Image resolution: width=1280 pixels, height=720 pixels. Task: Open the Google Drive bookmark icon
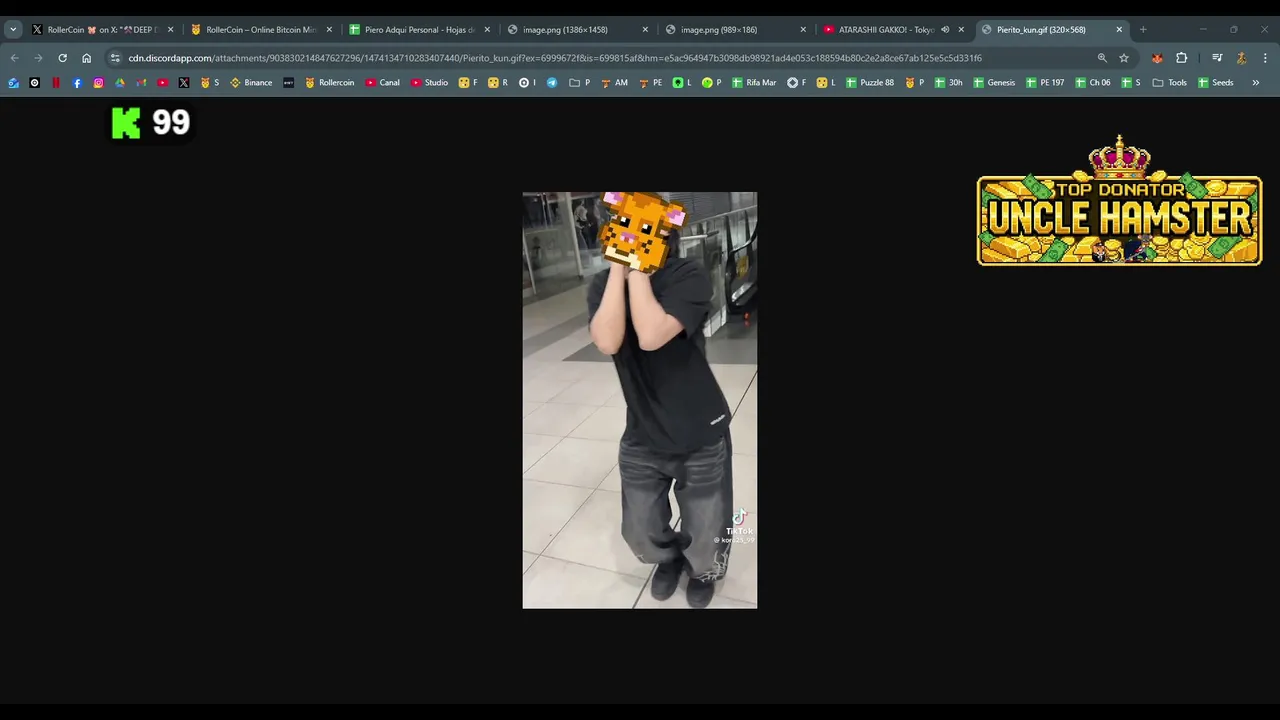(120, 83)
